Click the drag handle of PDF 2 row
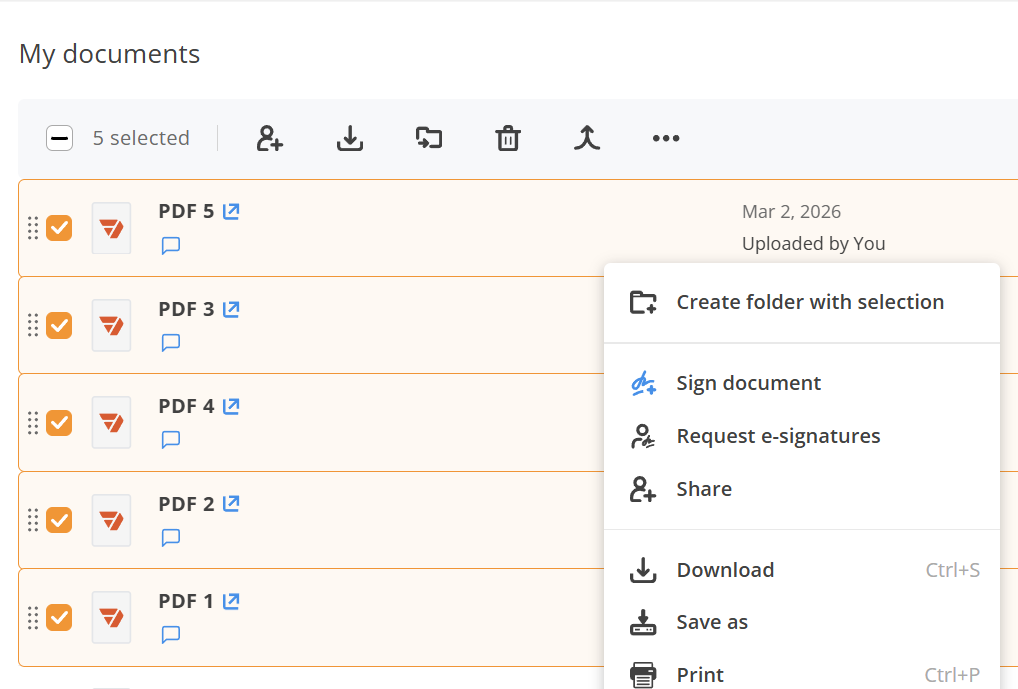1018x689 pixels. 33,520
